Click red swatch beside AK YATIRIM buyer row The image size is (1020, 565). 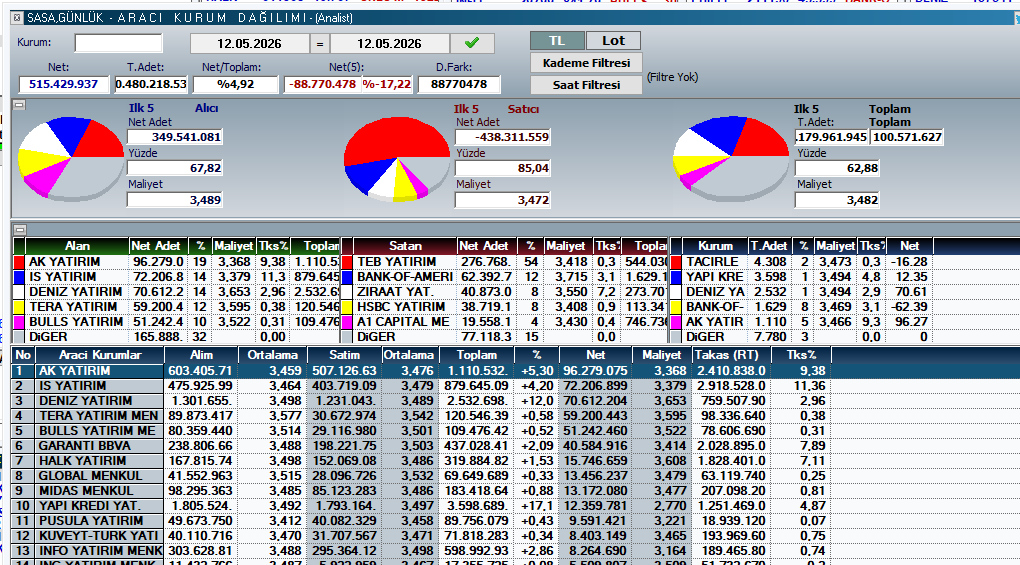pyautogui.click(x=19, y=262)
